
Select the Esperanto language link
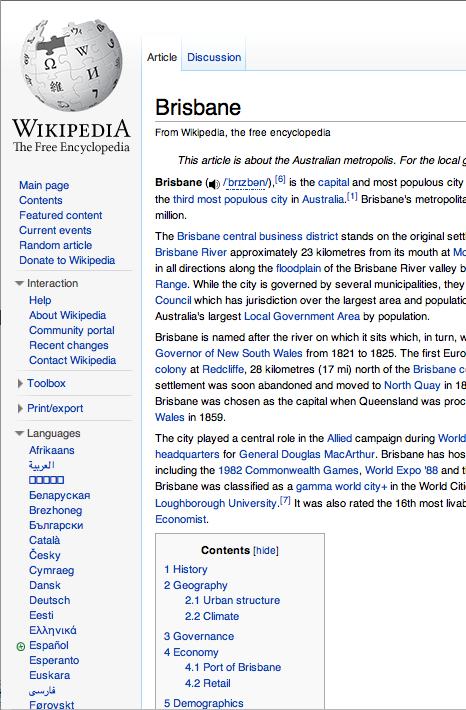(54, 660)
